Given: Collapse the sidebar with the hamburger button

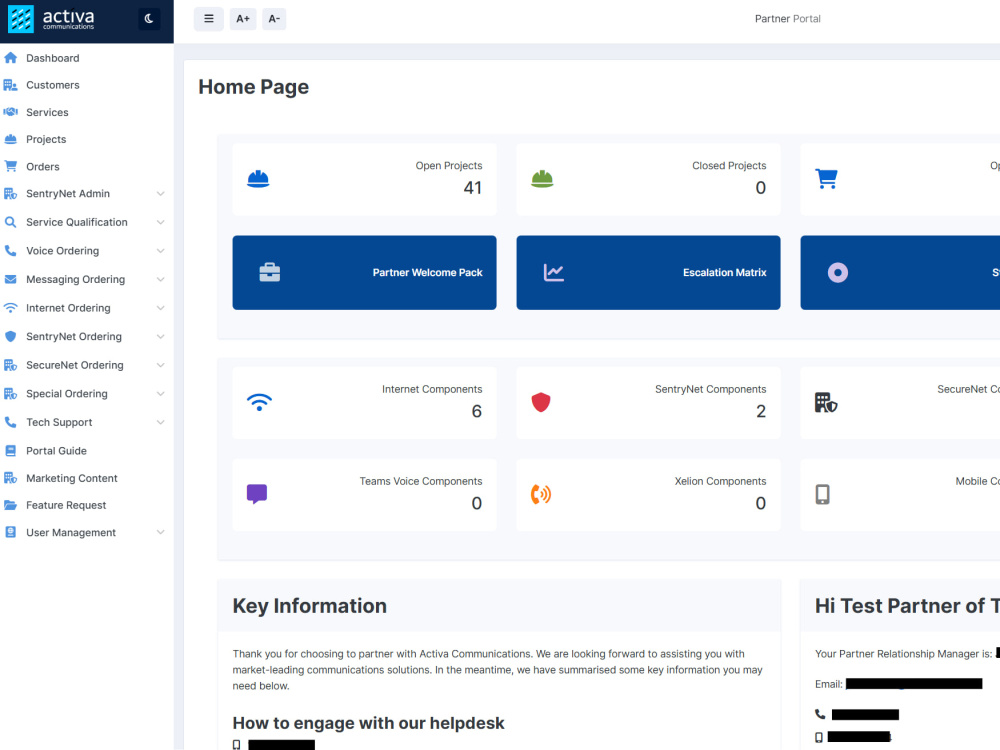Looking at the screenshot, I should [x=209, y=18].
